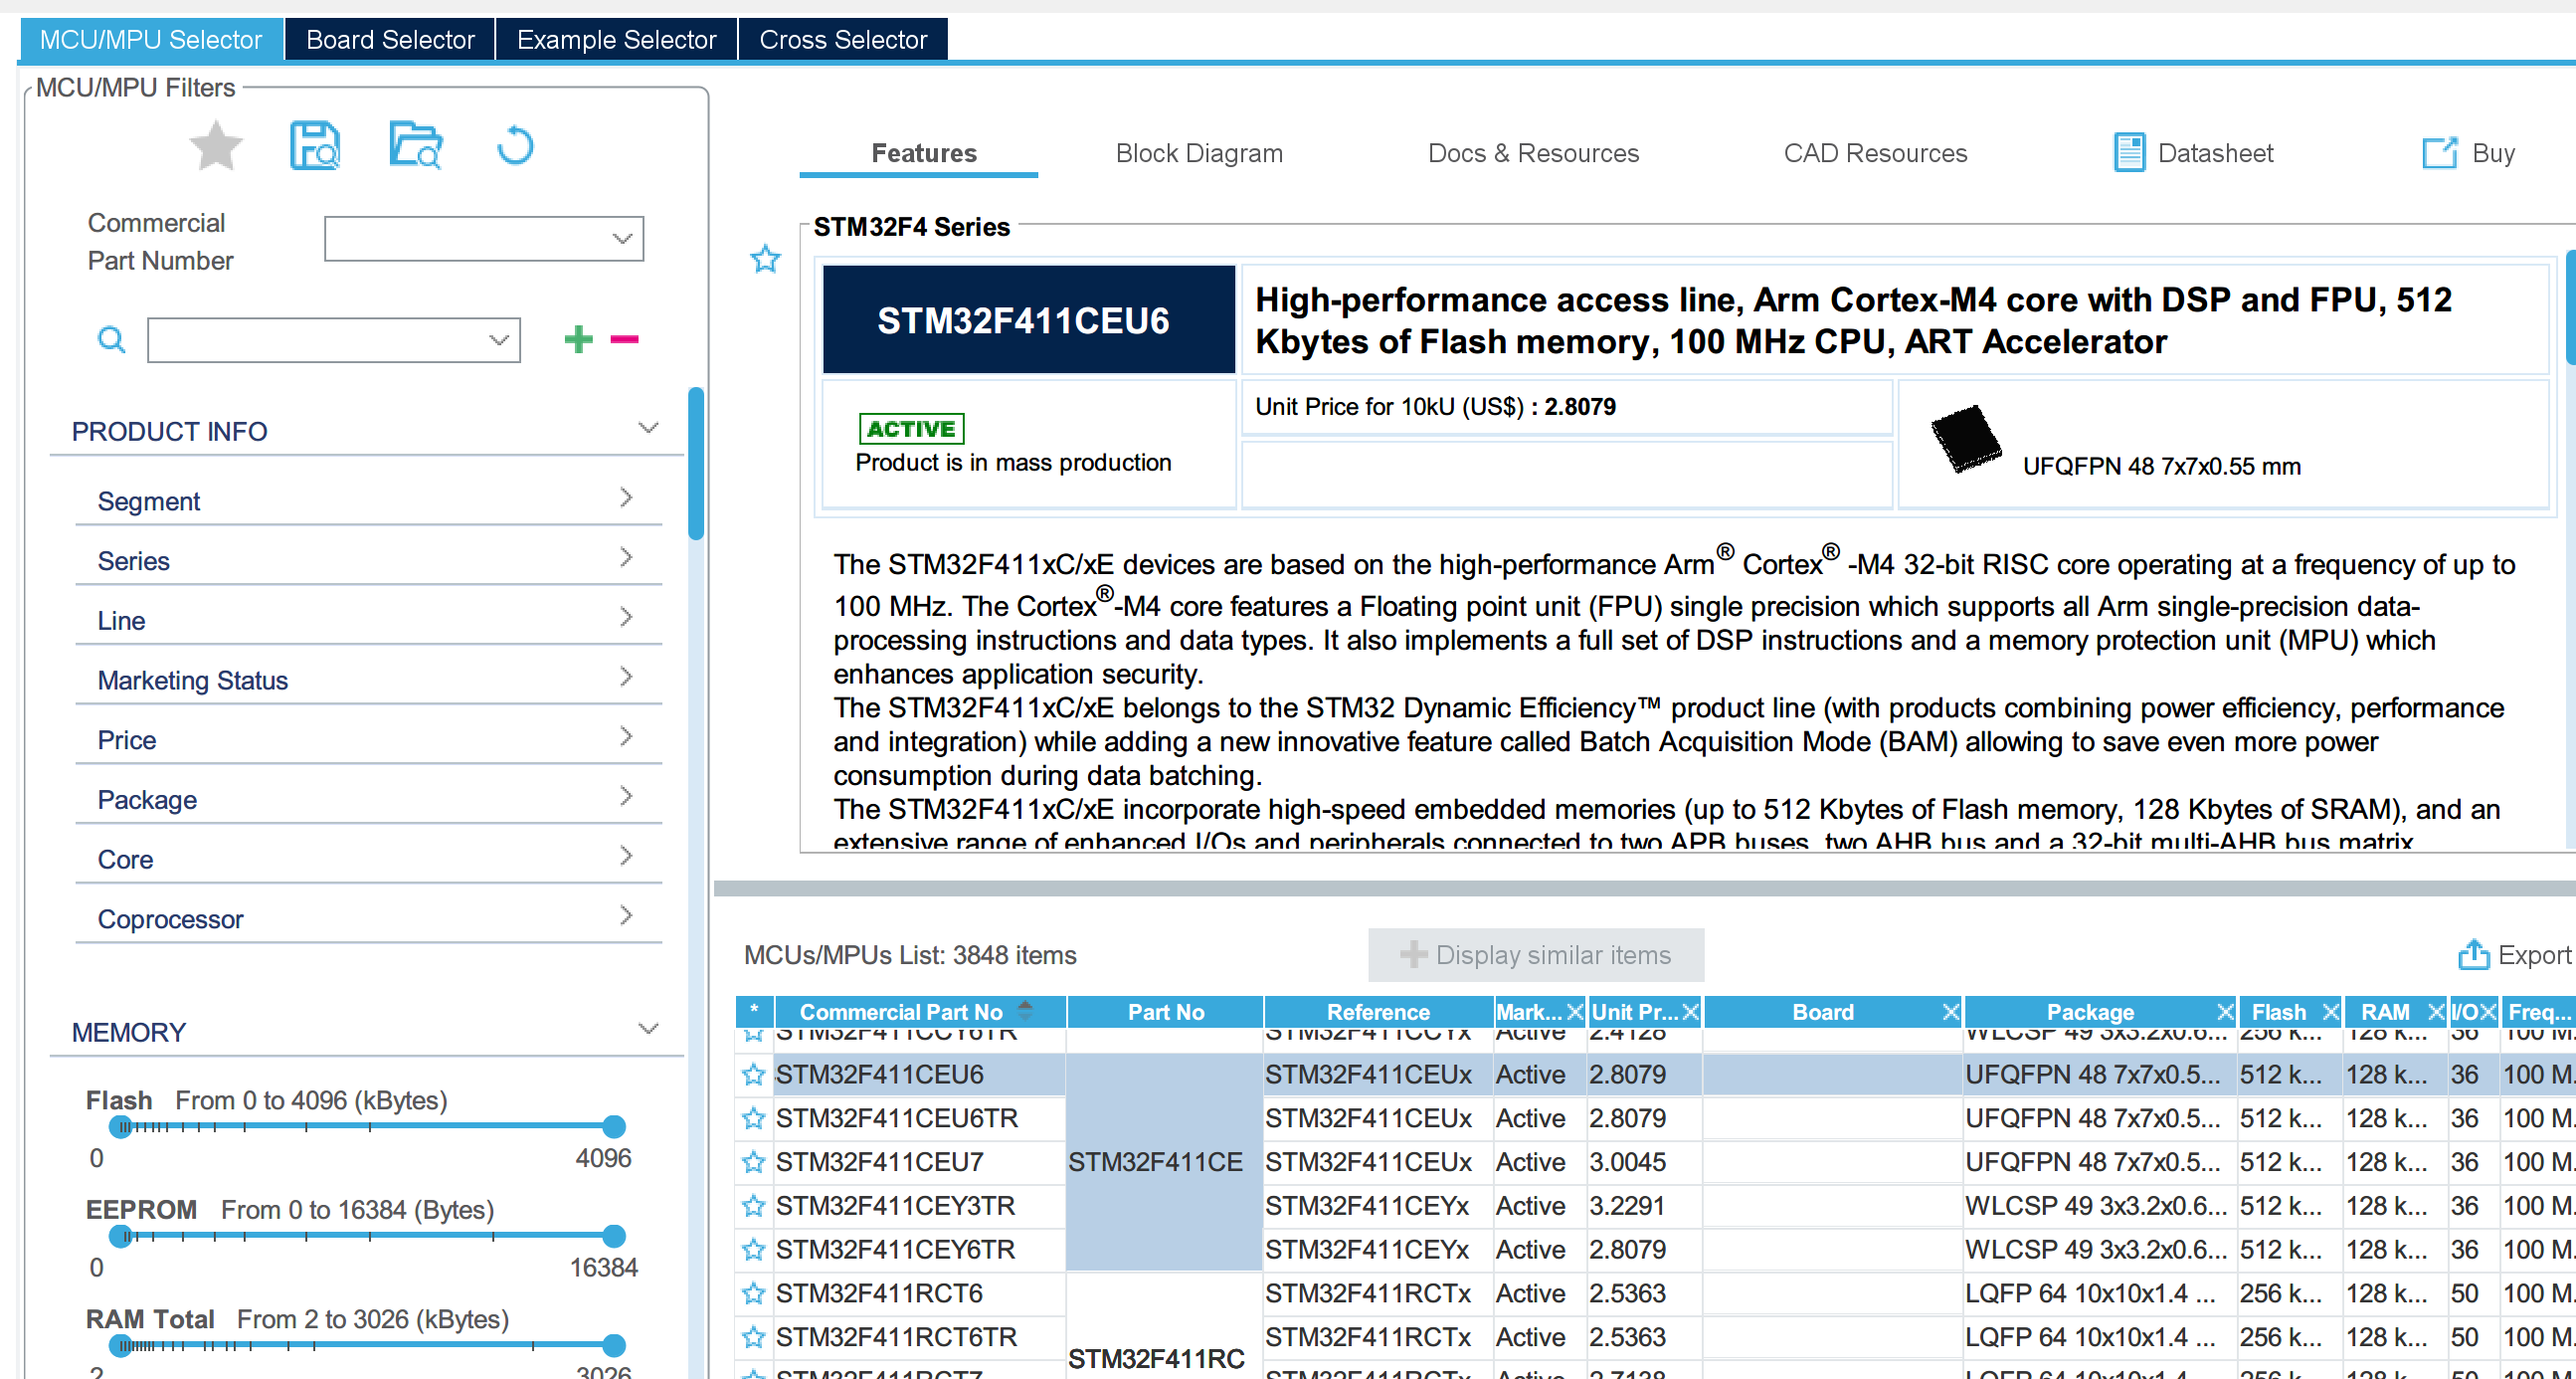Collapse the MEMORY section

click(648, 1029)
